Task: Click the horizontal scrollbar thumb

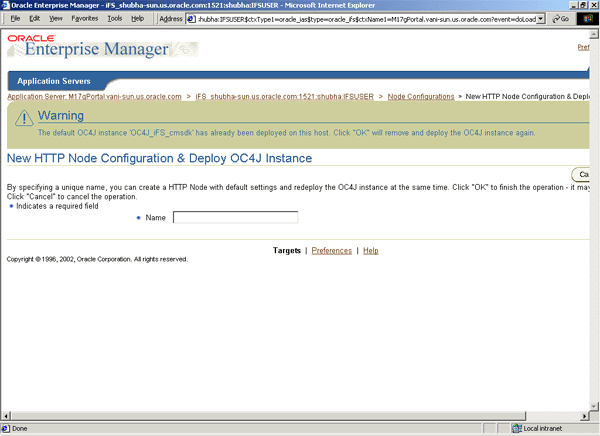Action: tap(268, 416)
